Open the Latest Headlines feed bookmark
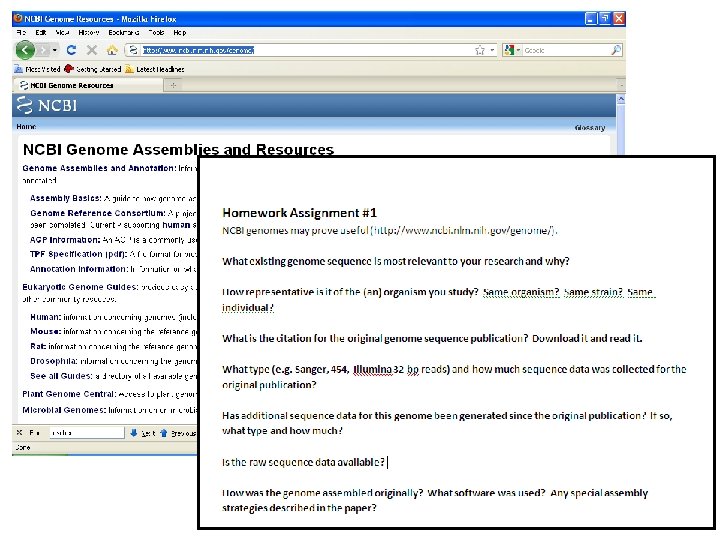This screenshot has width=720, height=540. click(155, 69)
